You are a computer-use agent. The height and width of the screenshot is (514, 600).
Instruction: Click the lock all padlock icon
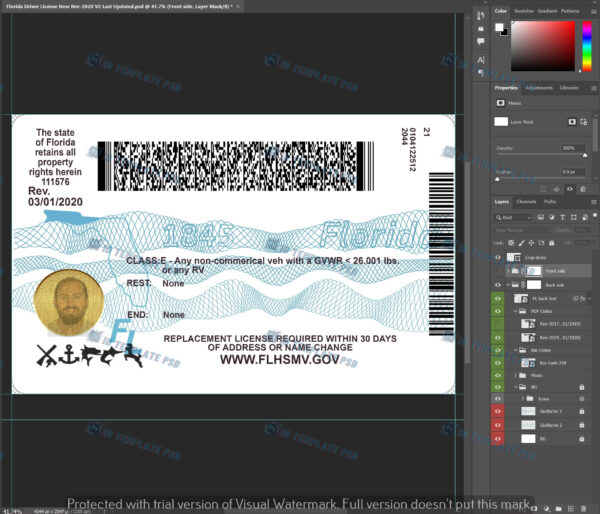coord(551,243)
